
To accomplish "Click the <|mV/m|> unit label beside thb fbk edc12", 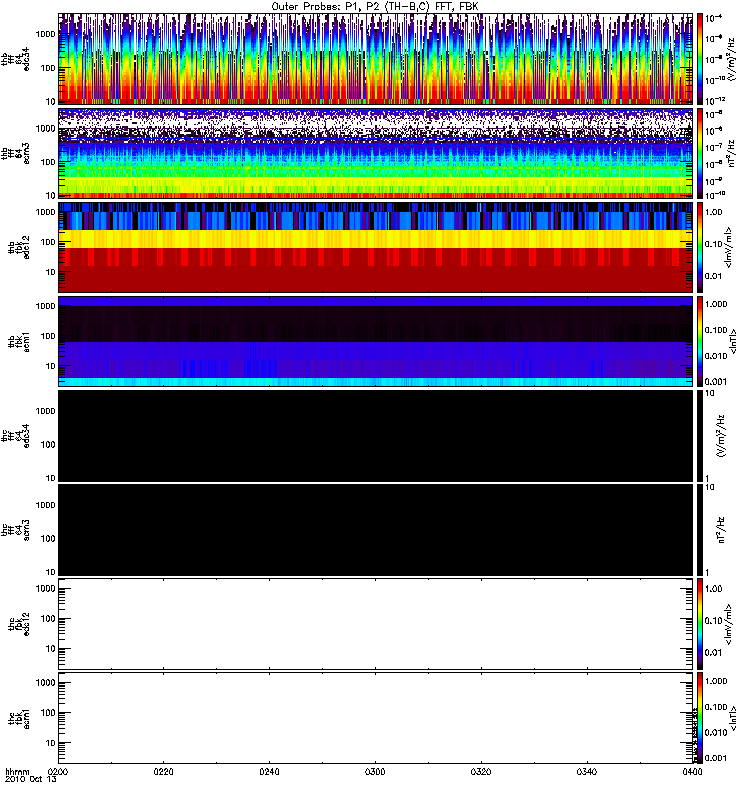I will 729,247.
